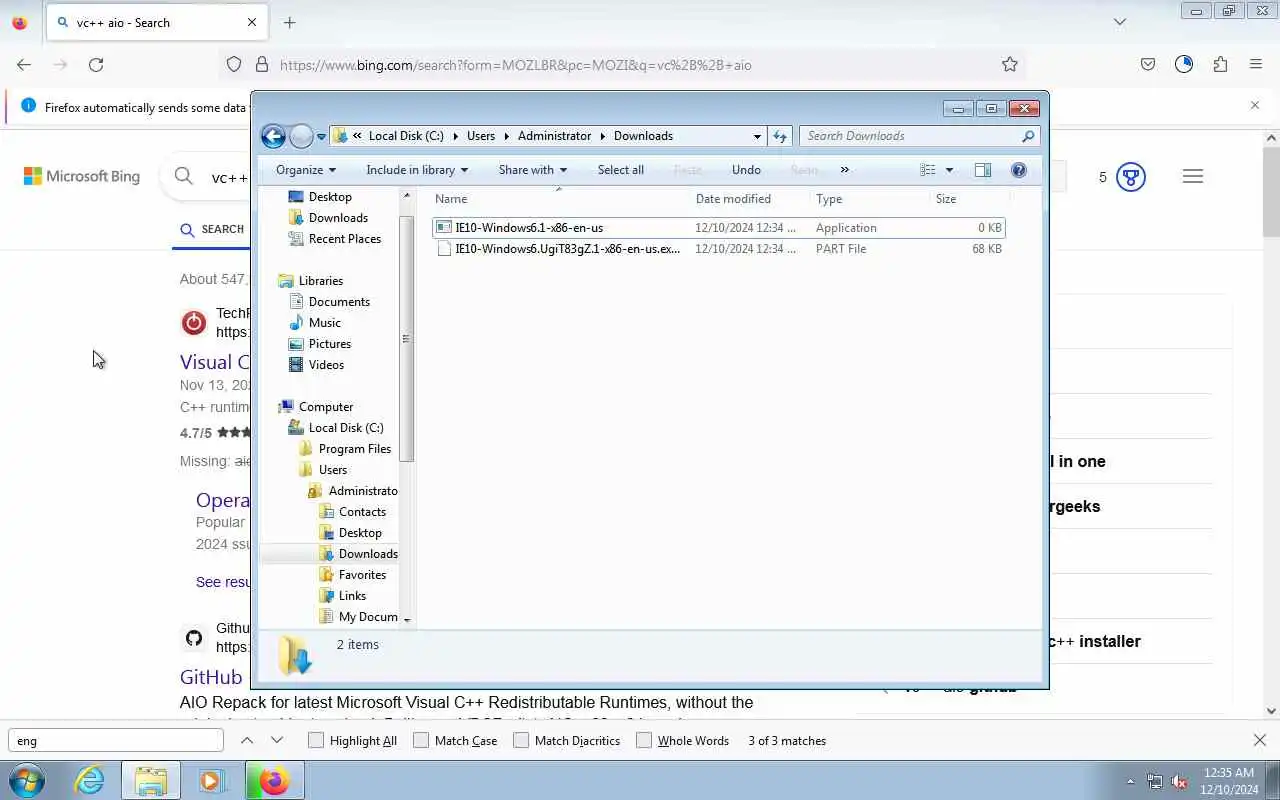Open the Firefox application menu
Screen dimensions: 1280x800
click(1256, 64)
